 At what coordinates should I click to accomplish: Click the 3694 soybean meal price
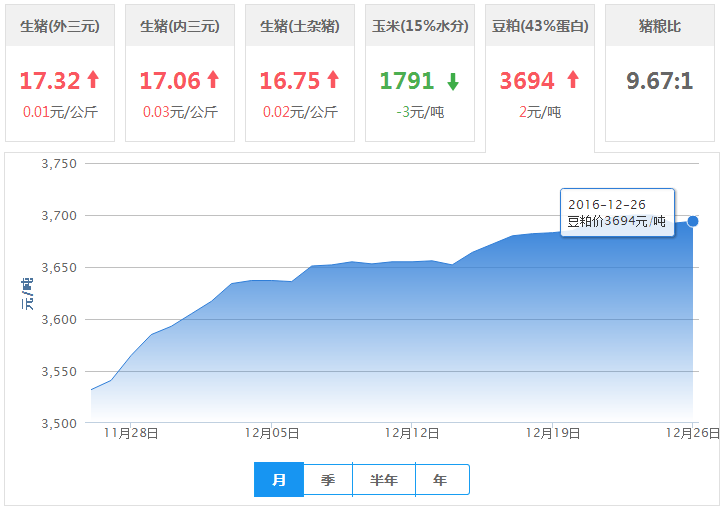coord(527,80)
